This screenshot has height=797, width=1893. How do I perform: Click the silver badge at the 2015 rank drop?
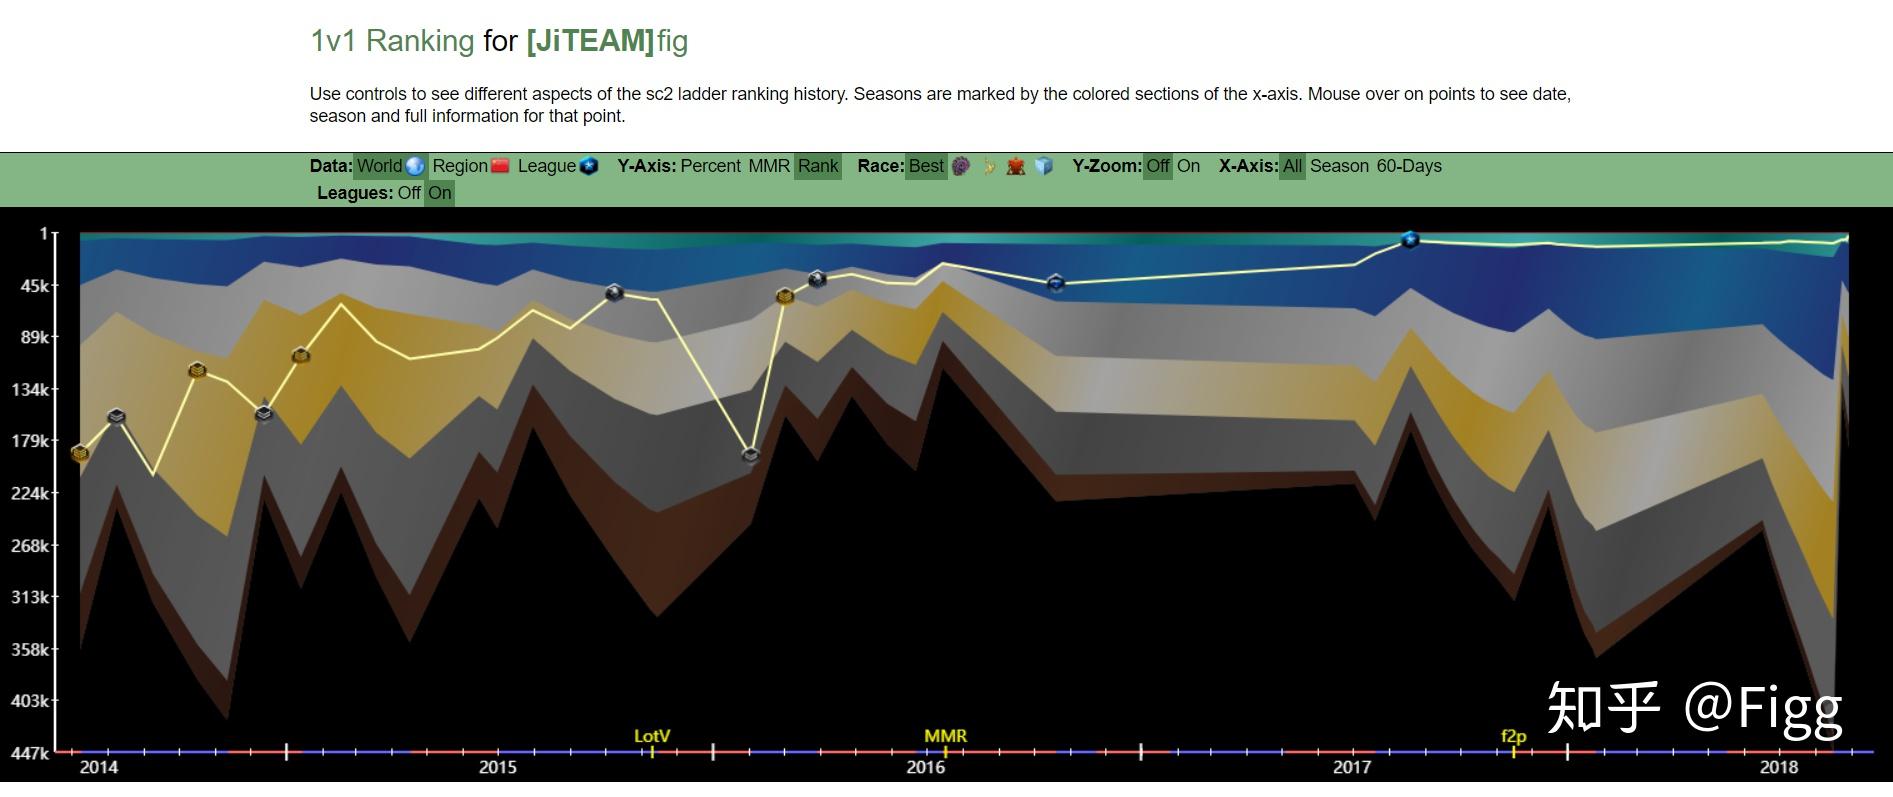[751, 455]
